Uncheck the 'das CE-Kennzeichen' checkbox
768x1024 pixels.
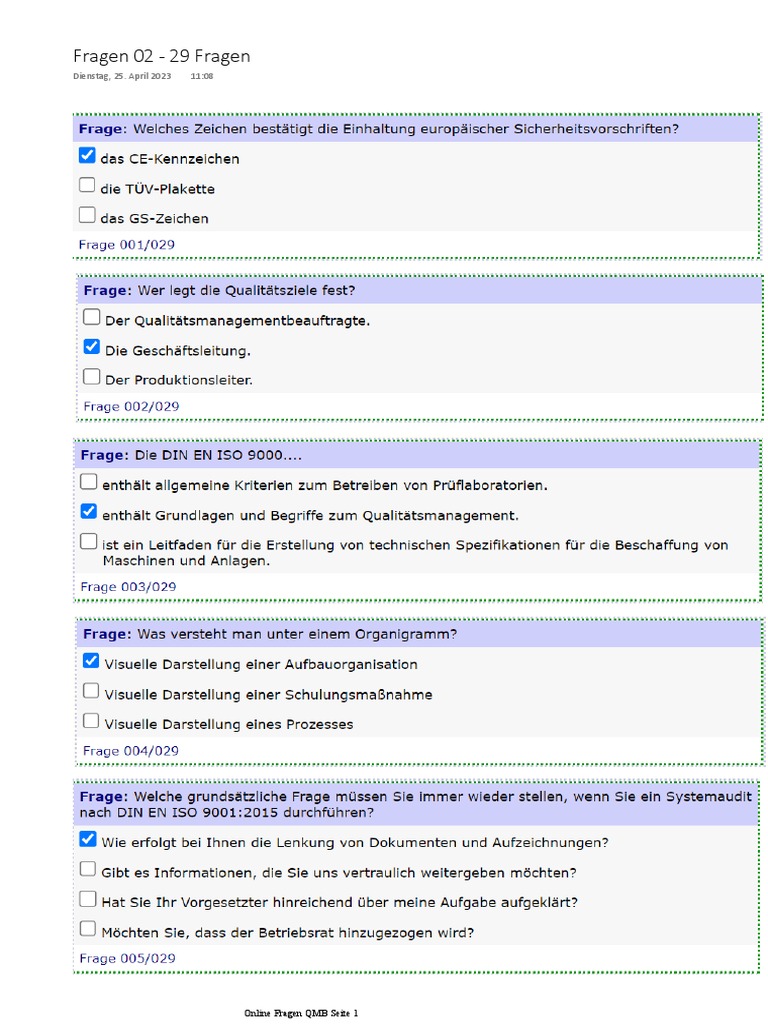pyautogui.click(x=87, y=156)
